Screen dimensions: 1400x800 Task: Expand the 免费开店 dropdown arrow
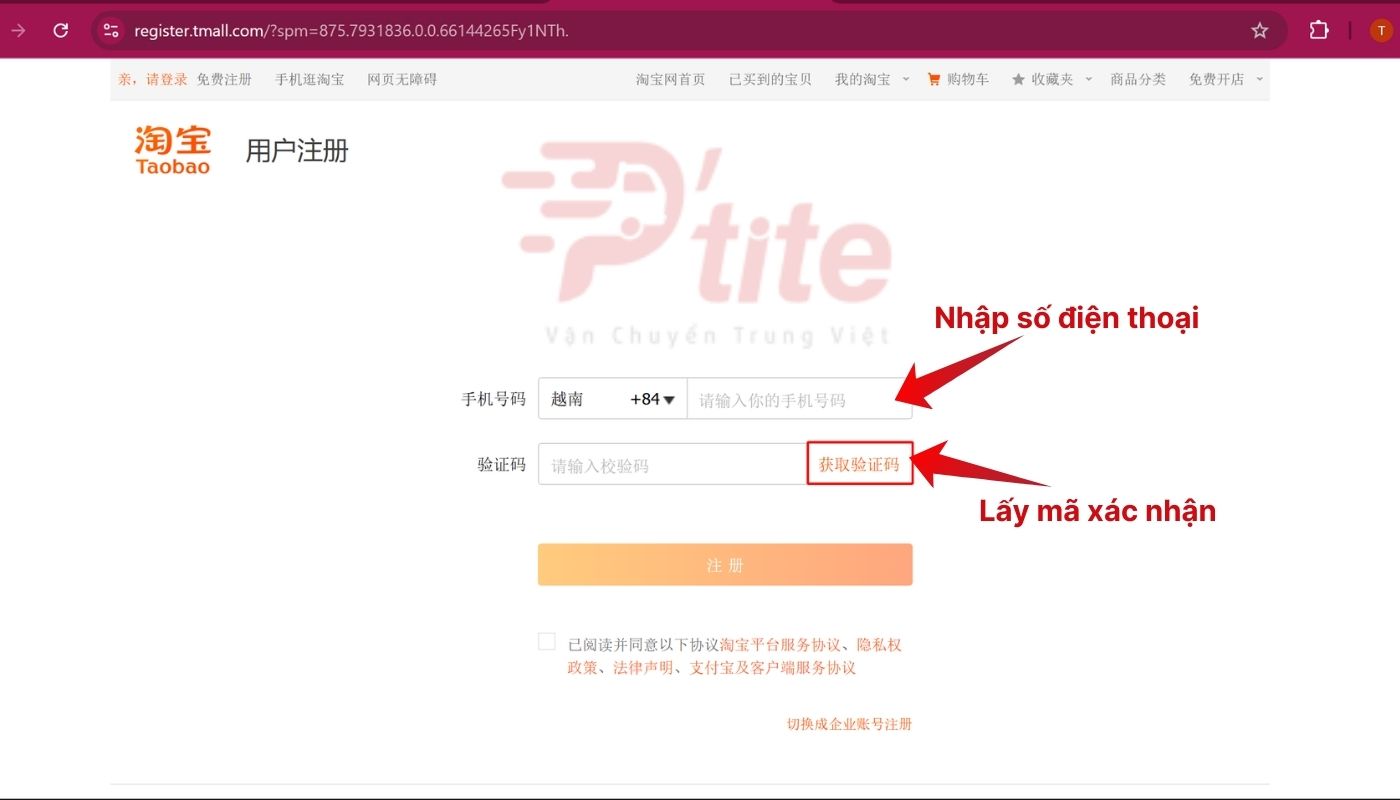(x=1259, y=79)
